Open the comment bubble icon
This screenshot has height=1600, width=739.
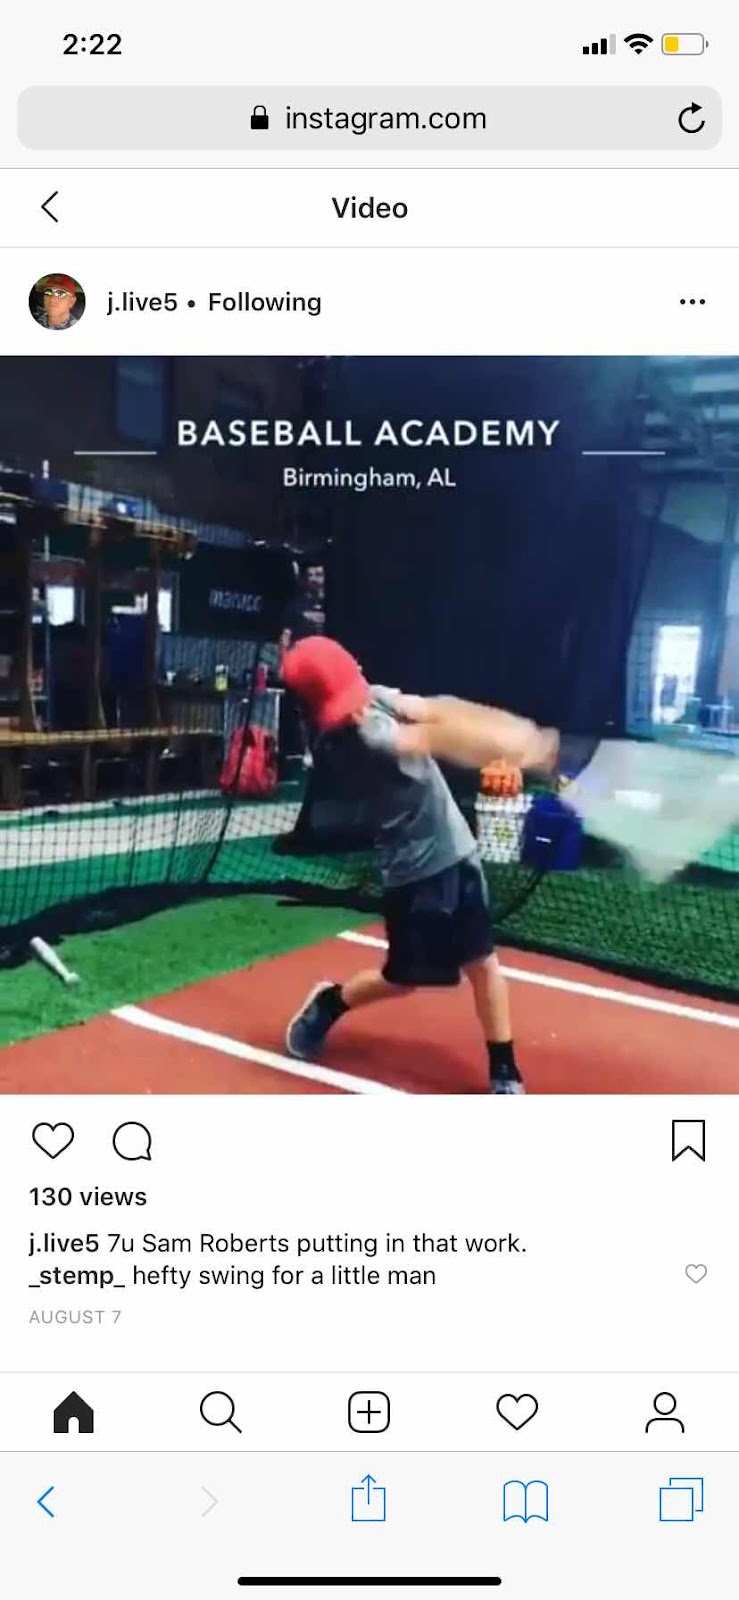(132, 1140)
